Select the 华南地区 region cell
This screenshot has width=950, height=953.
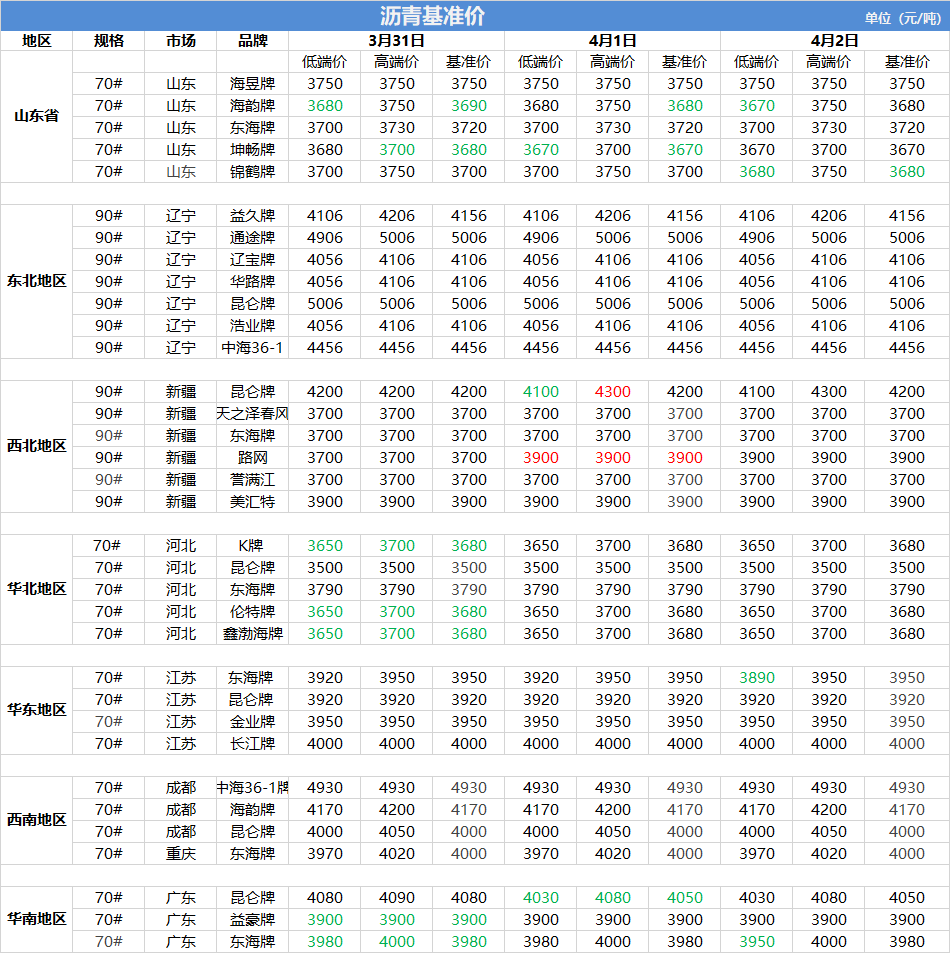point(36,919)
